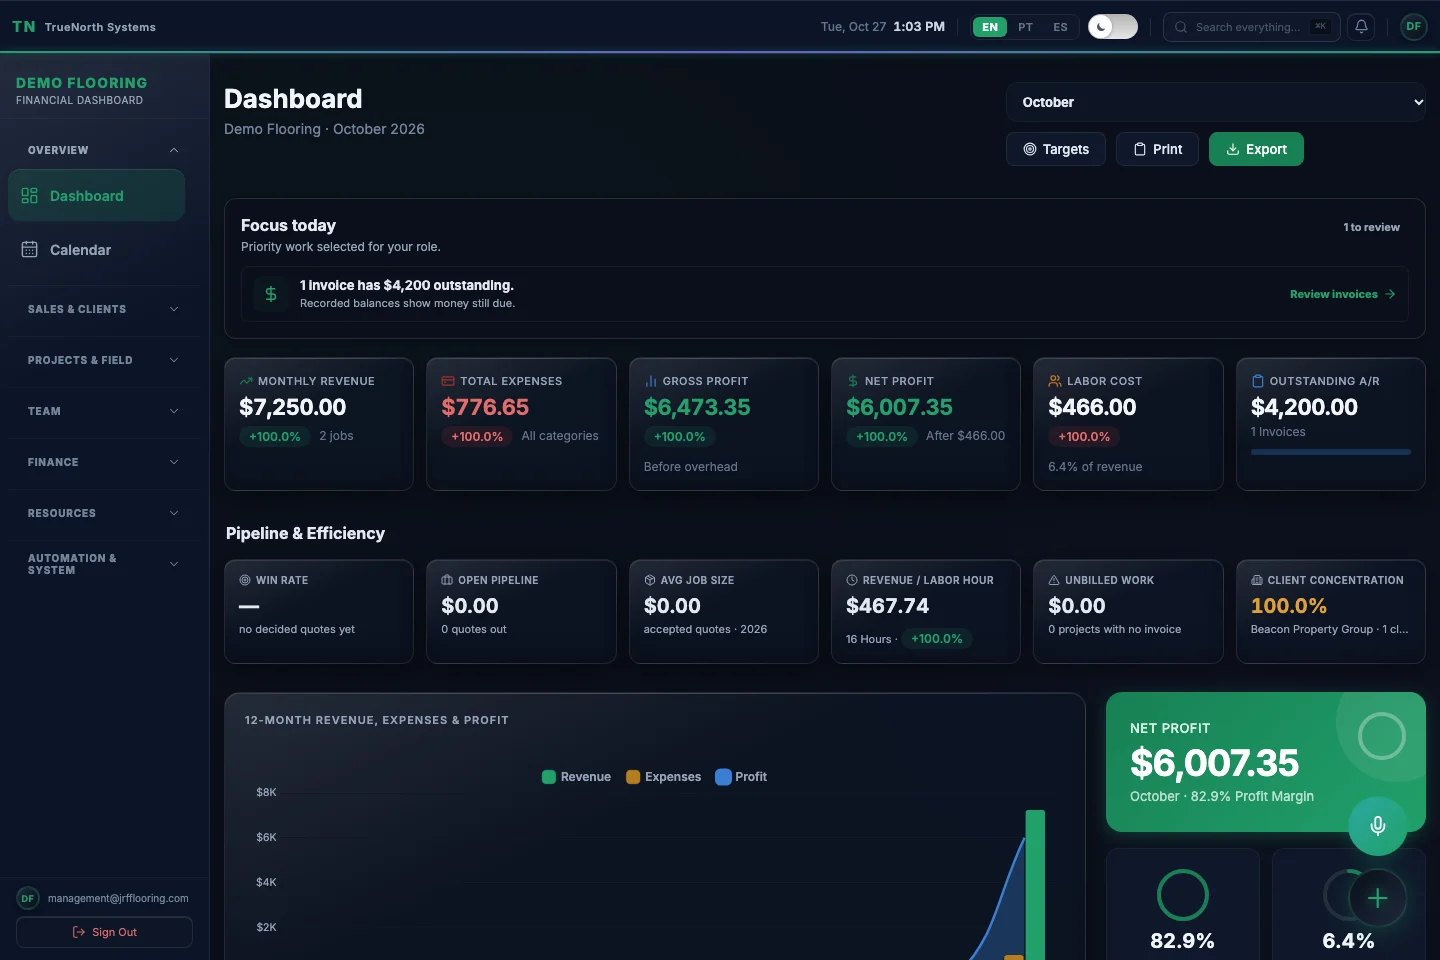Click the Avg Job Size cube icon
The width and height of the screenshot is (1440, 960).
coord(650,580)
